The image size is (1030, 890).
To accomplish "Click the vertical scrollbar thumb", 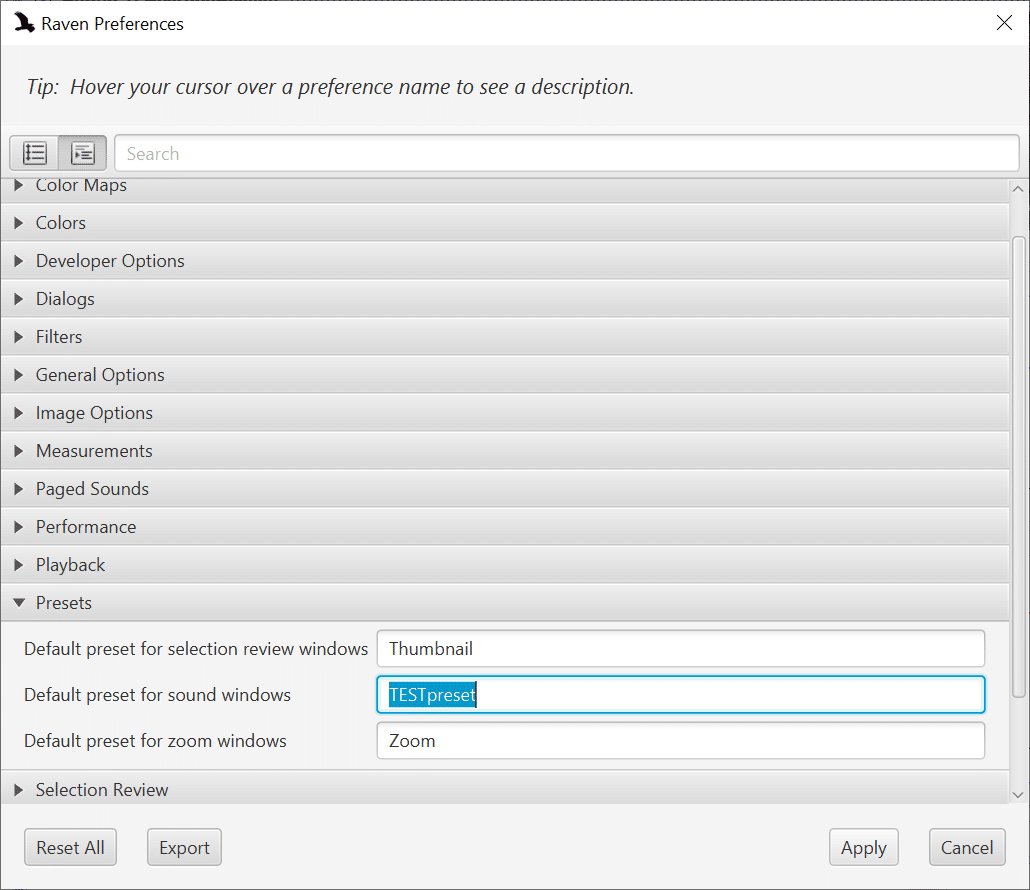I will click(x=1019, y=467).
